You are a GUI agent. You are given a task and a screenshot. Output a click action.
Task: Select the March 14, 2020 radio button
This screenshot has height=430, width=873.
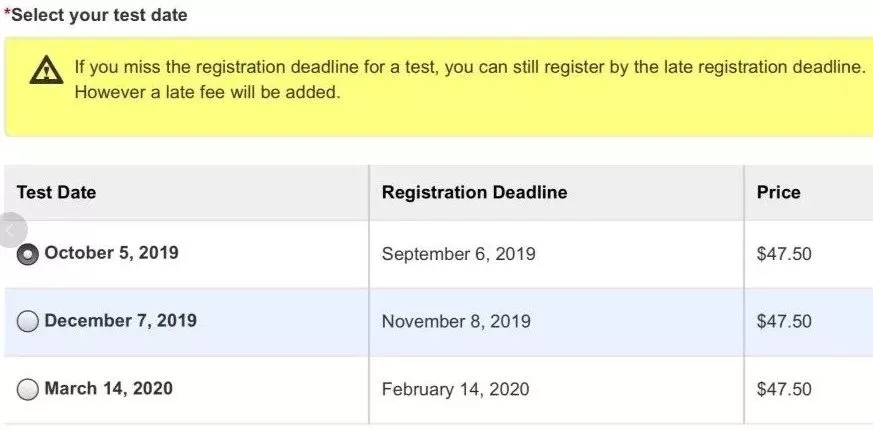pos(27,389)
